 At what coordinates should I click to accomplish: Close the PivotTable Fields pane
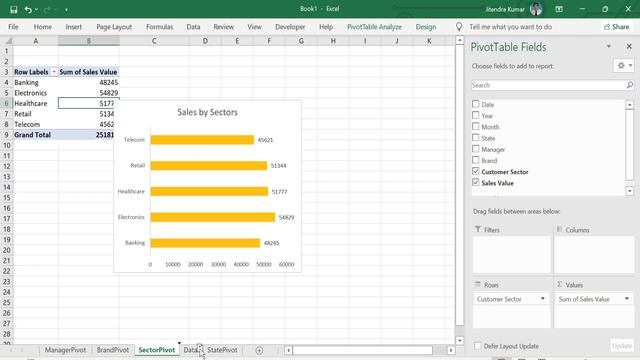[x=629, y=47]
